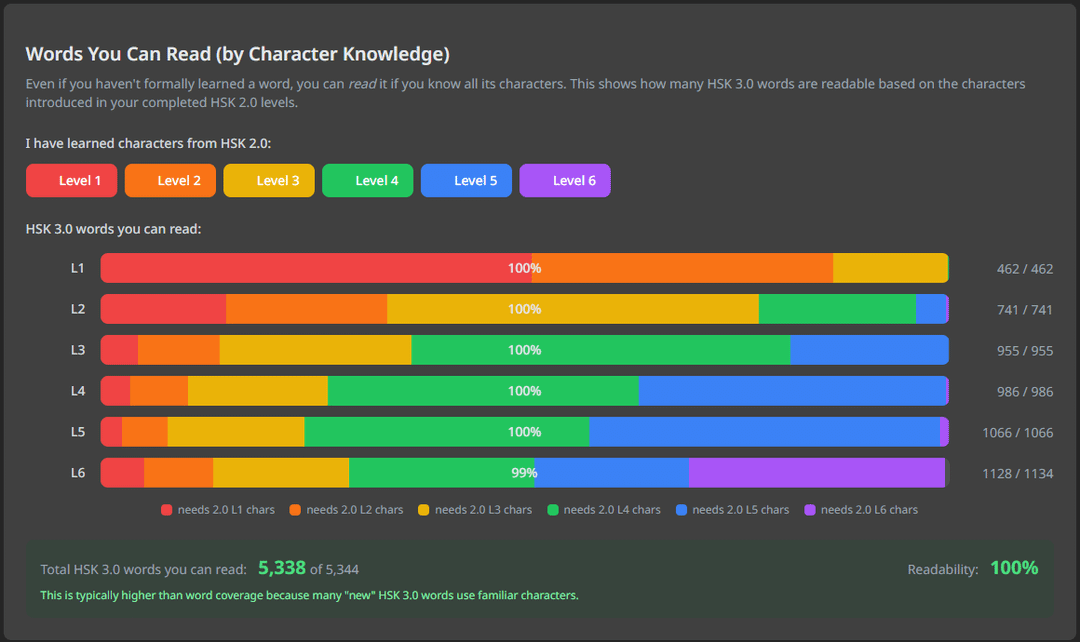The image size is (1080, 642).
Task: Click the purple segment of the L6 bar
Action: click(816, 473)
